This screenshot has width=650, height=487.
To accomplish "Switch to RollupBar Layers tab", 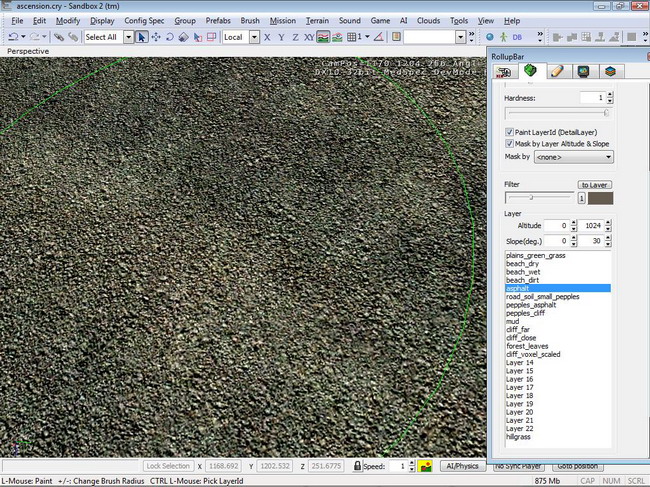I will pos(610,71).
